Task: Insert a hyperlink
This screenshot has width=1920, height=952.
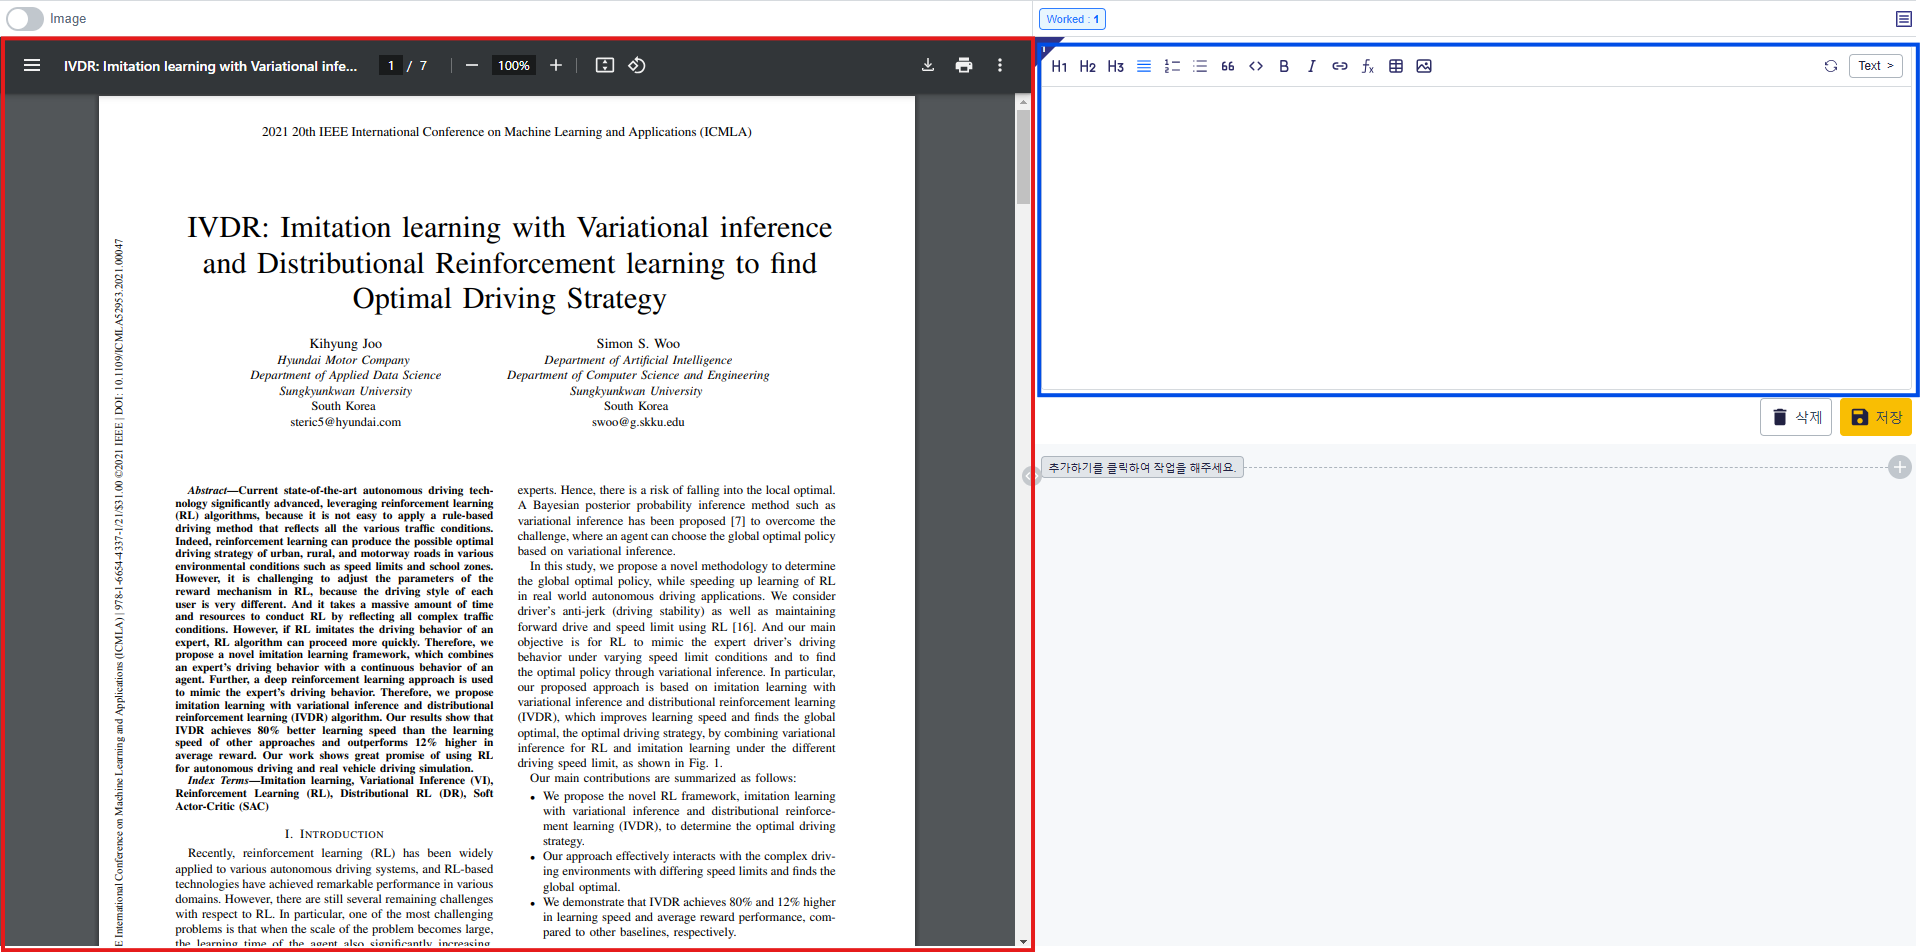Action: pos(1340,66)
